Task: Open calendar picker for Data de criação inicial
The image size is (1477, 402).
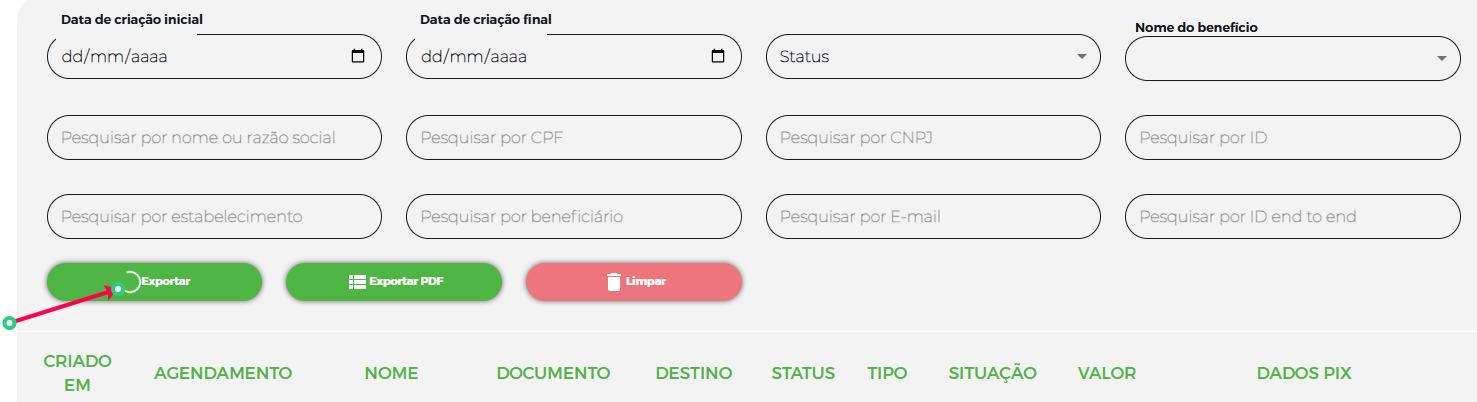Action: pos(358,57)
